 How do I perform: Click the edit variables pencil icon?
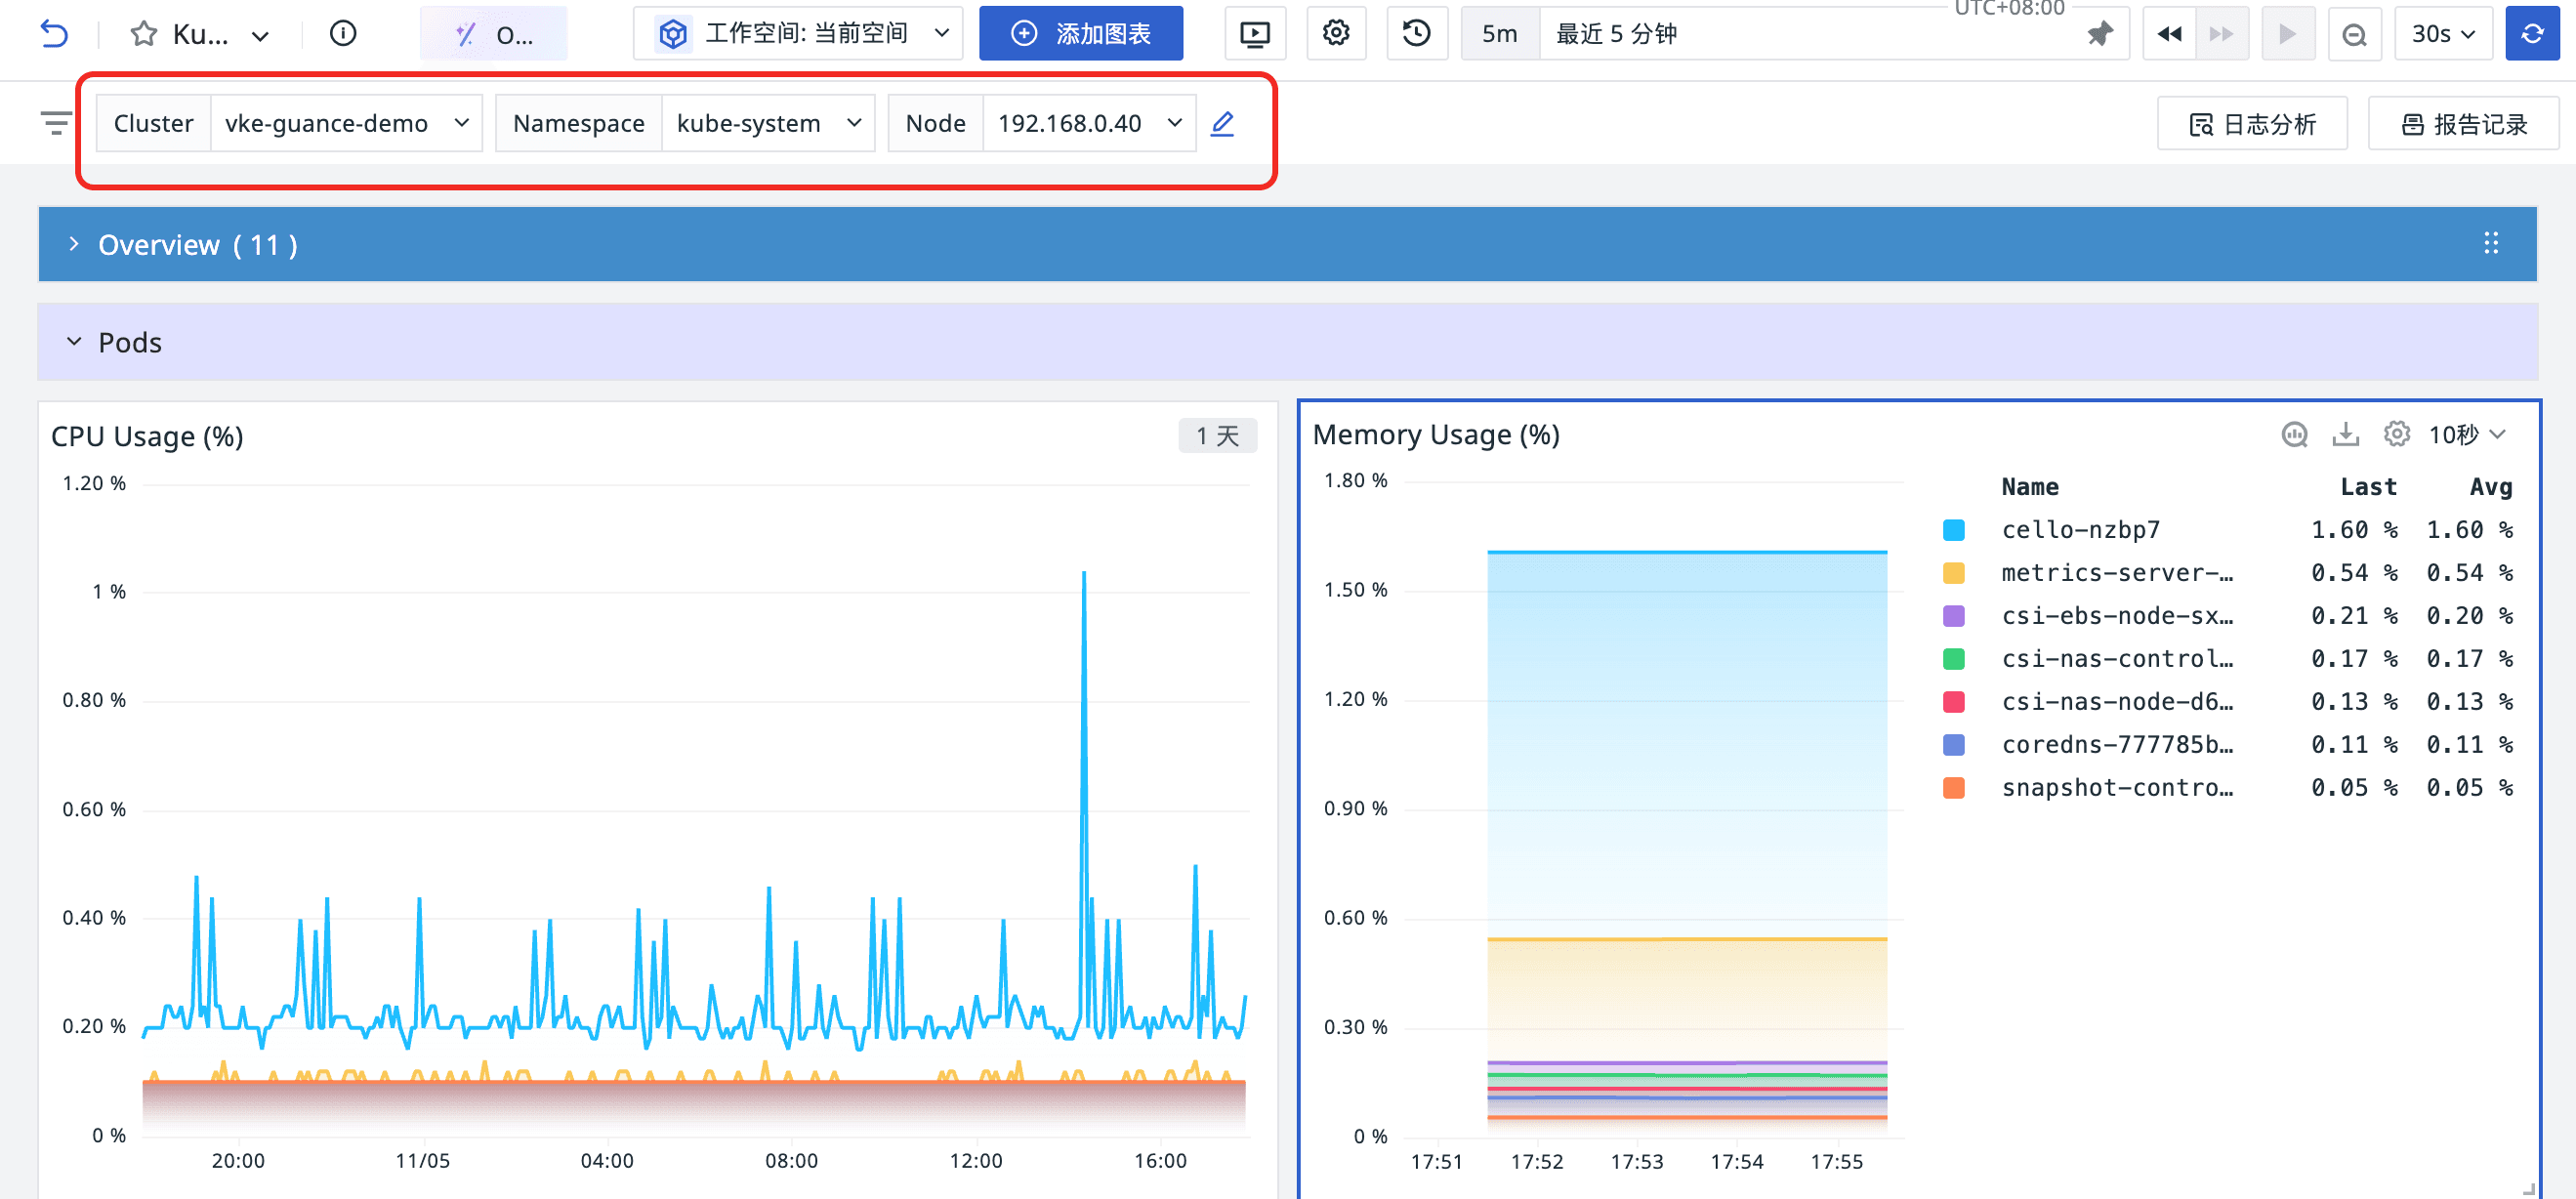coord(1222,124)
